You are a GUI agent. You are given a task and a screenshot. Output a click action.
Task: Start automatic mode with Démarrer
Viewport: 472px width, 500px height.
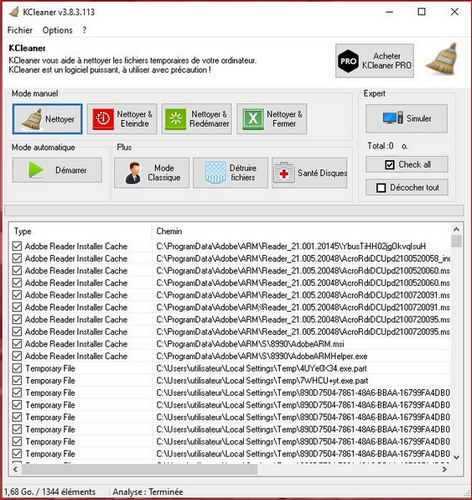[57, 170]
